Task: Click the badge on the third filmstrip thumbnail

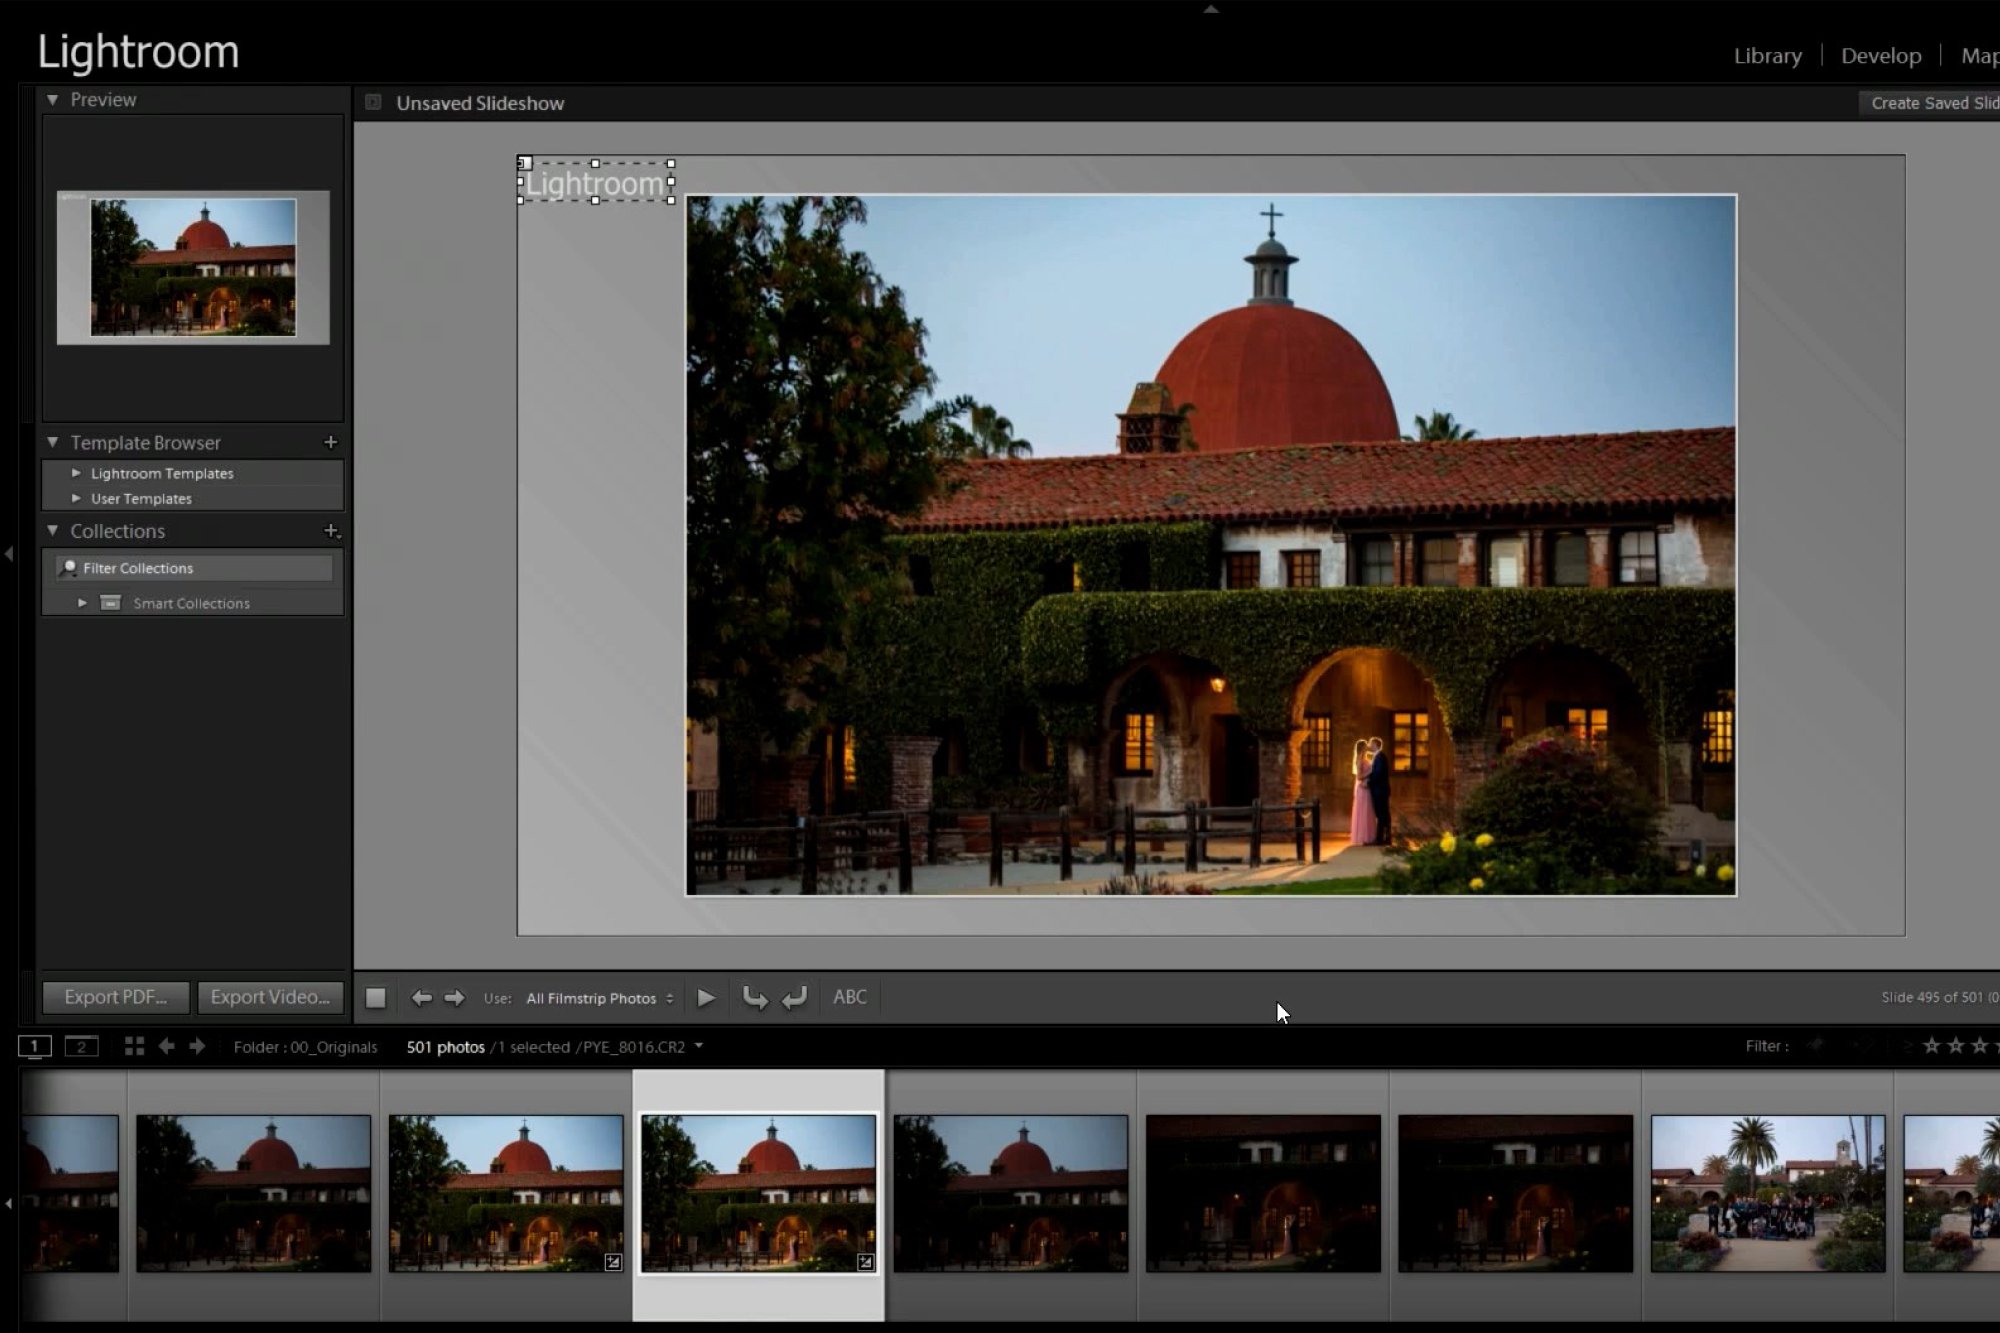Action: [613, 1262]
